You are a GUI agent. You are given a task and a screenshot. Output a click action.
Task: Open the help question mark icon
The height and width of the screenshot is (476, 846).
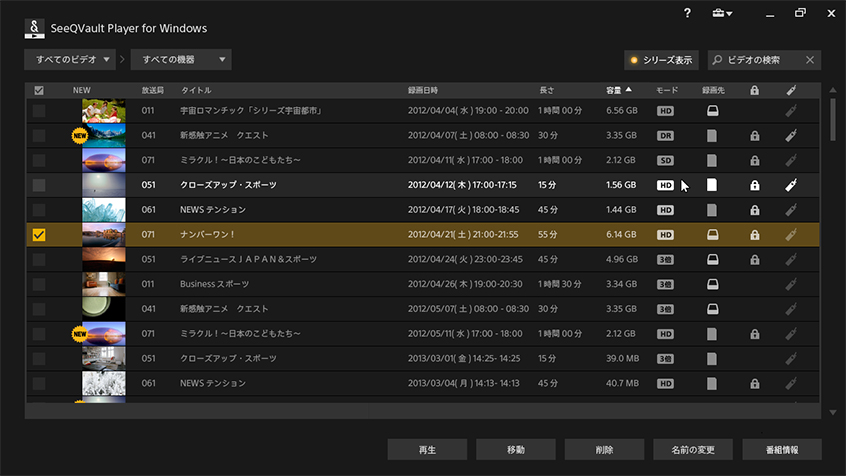coord(687,13)
